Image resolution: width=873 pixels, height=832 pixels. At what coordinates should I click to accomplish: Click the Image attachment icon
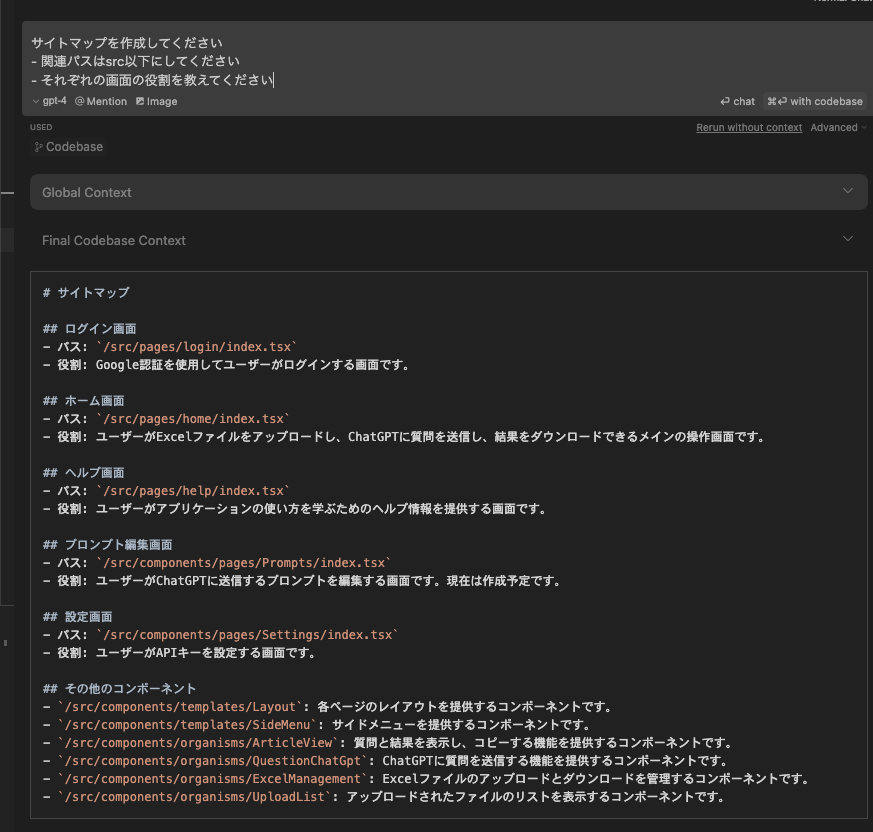142,101
